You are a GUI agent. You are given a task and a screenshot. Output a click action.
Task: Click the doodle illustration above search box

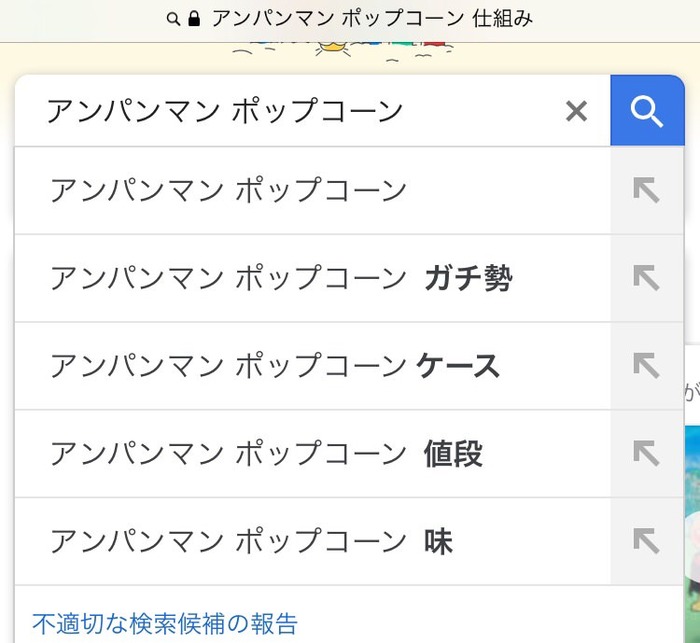[x=343, y=51]
